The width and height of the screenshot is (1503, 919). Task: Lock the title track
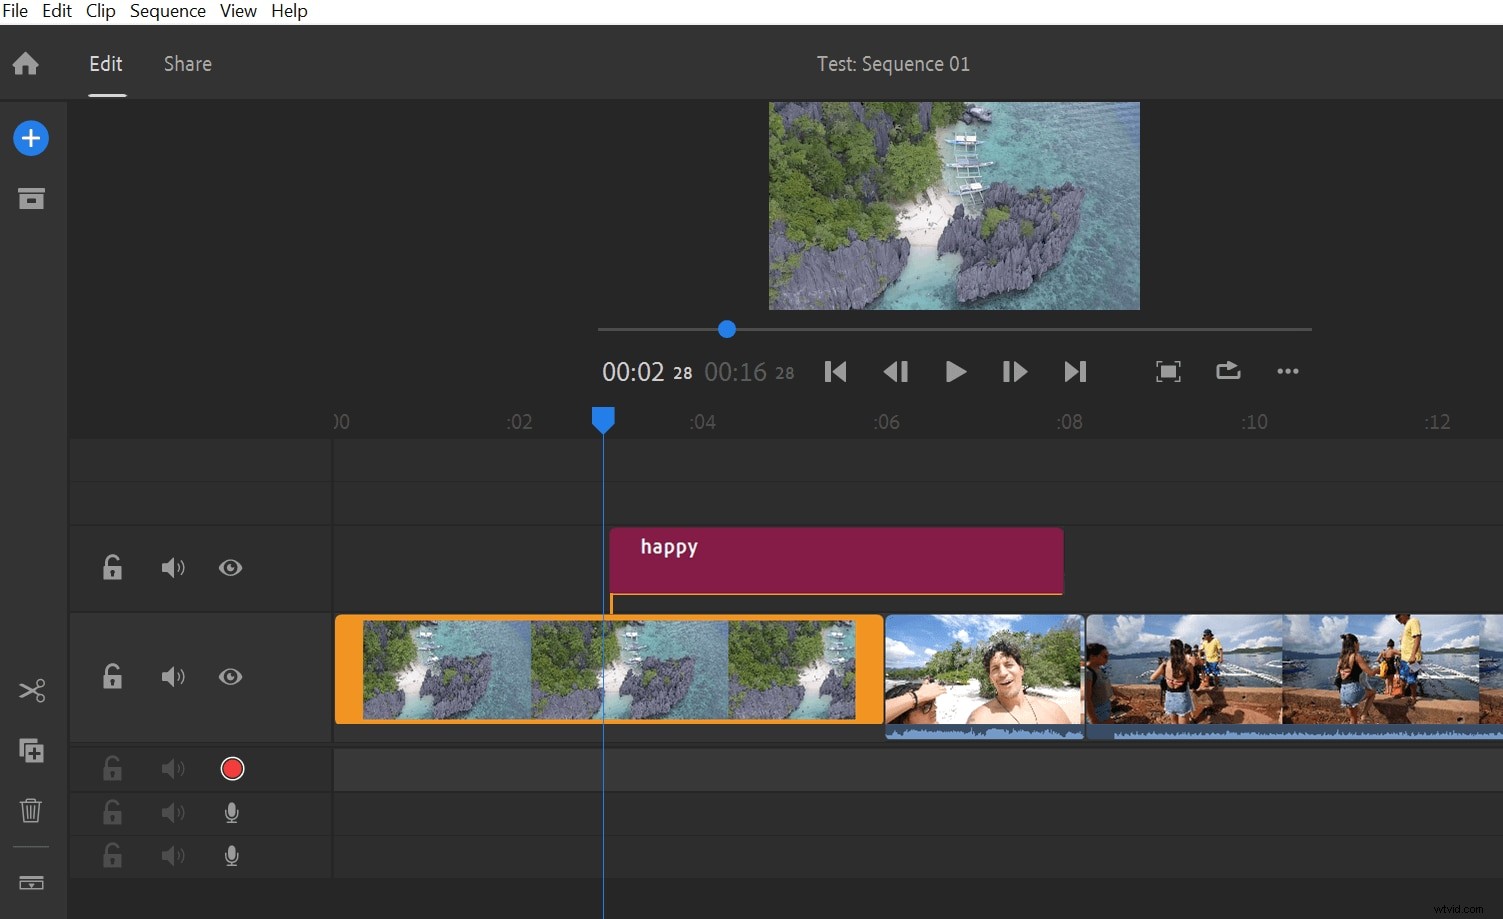(112, 568)
